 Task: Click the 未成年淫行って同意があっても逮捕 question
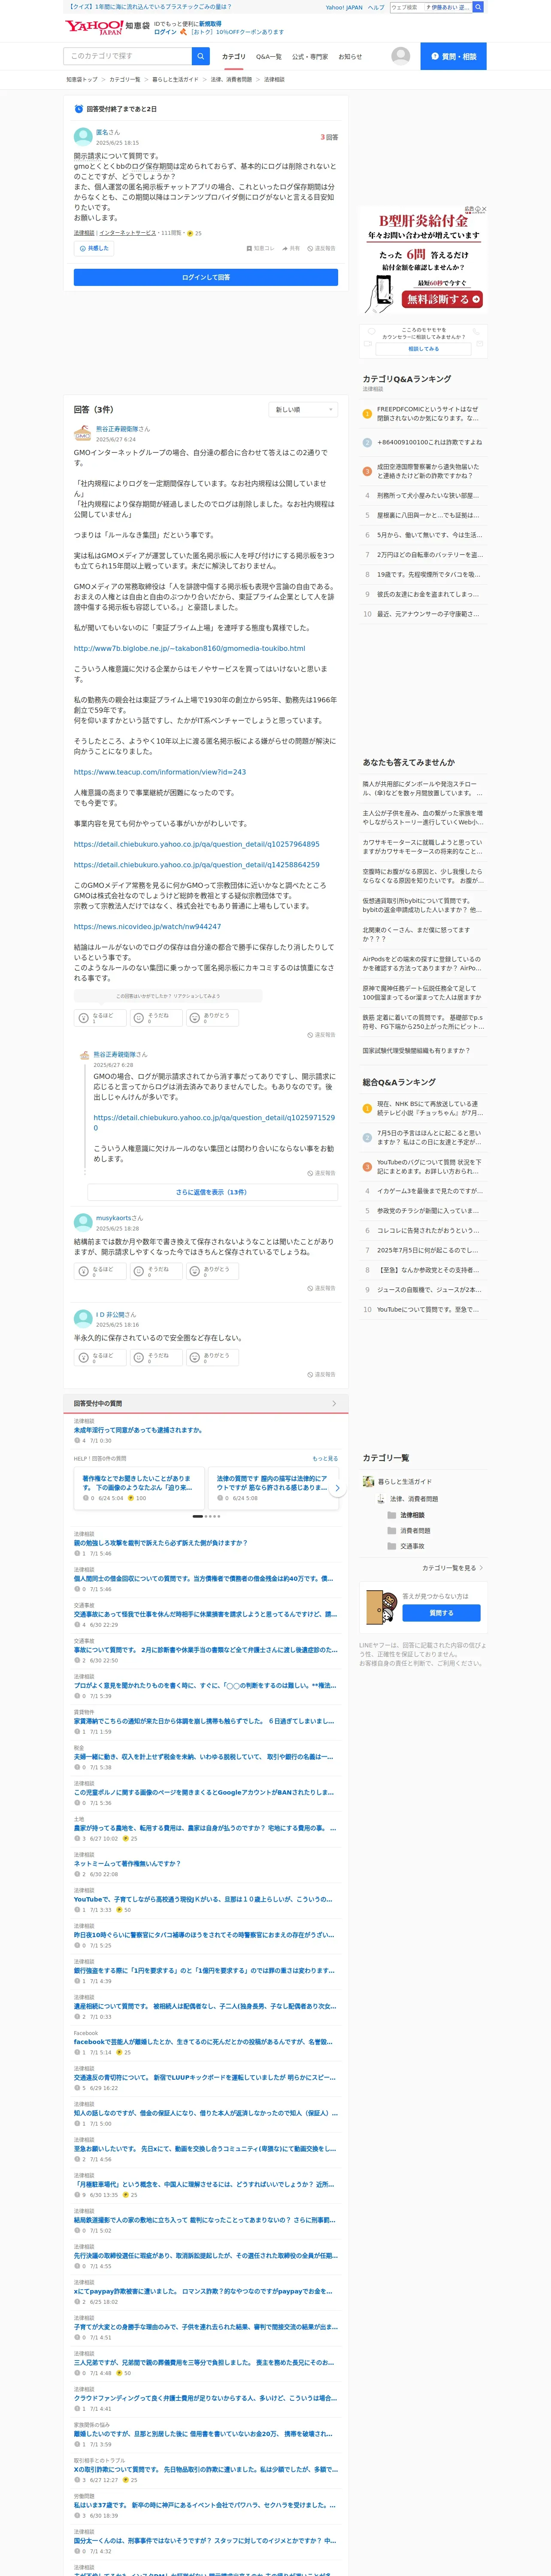pyautogui.click(x=138, y=1430)
